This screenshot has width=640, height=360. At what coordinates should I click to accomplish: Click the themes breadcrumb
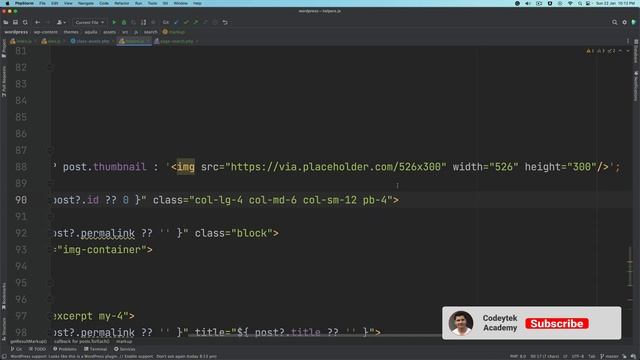coord(71,32)
